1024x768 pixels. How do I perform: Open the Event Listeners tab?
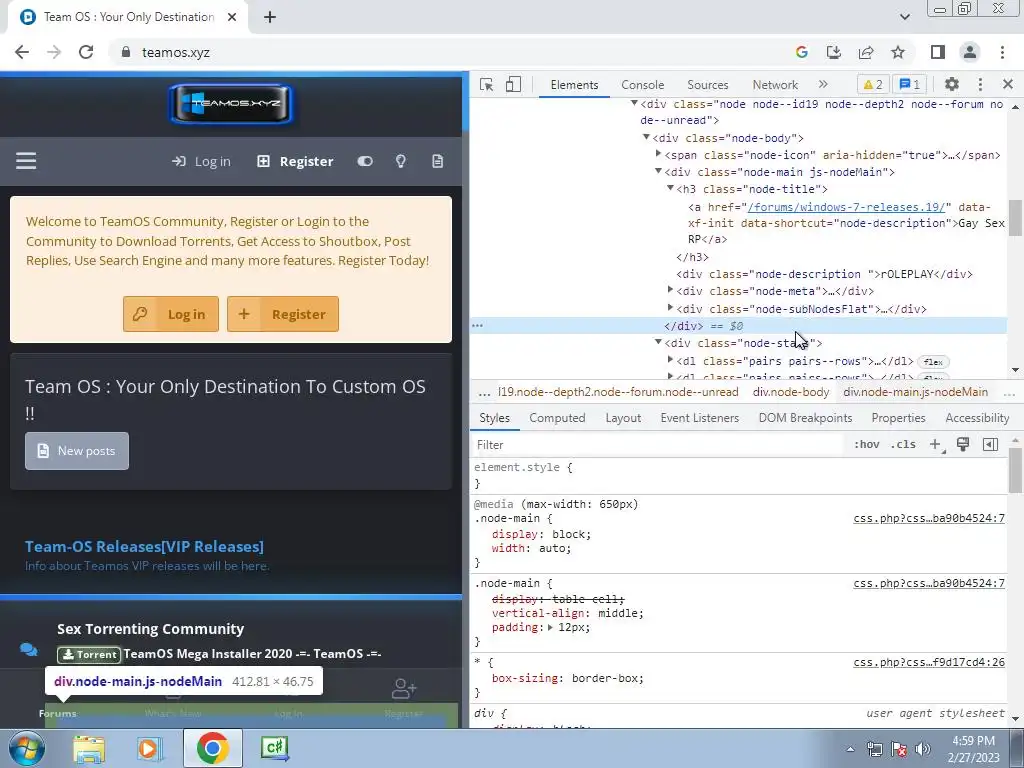tap(699, 418)
